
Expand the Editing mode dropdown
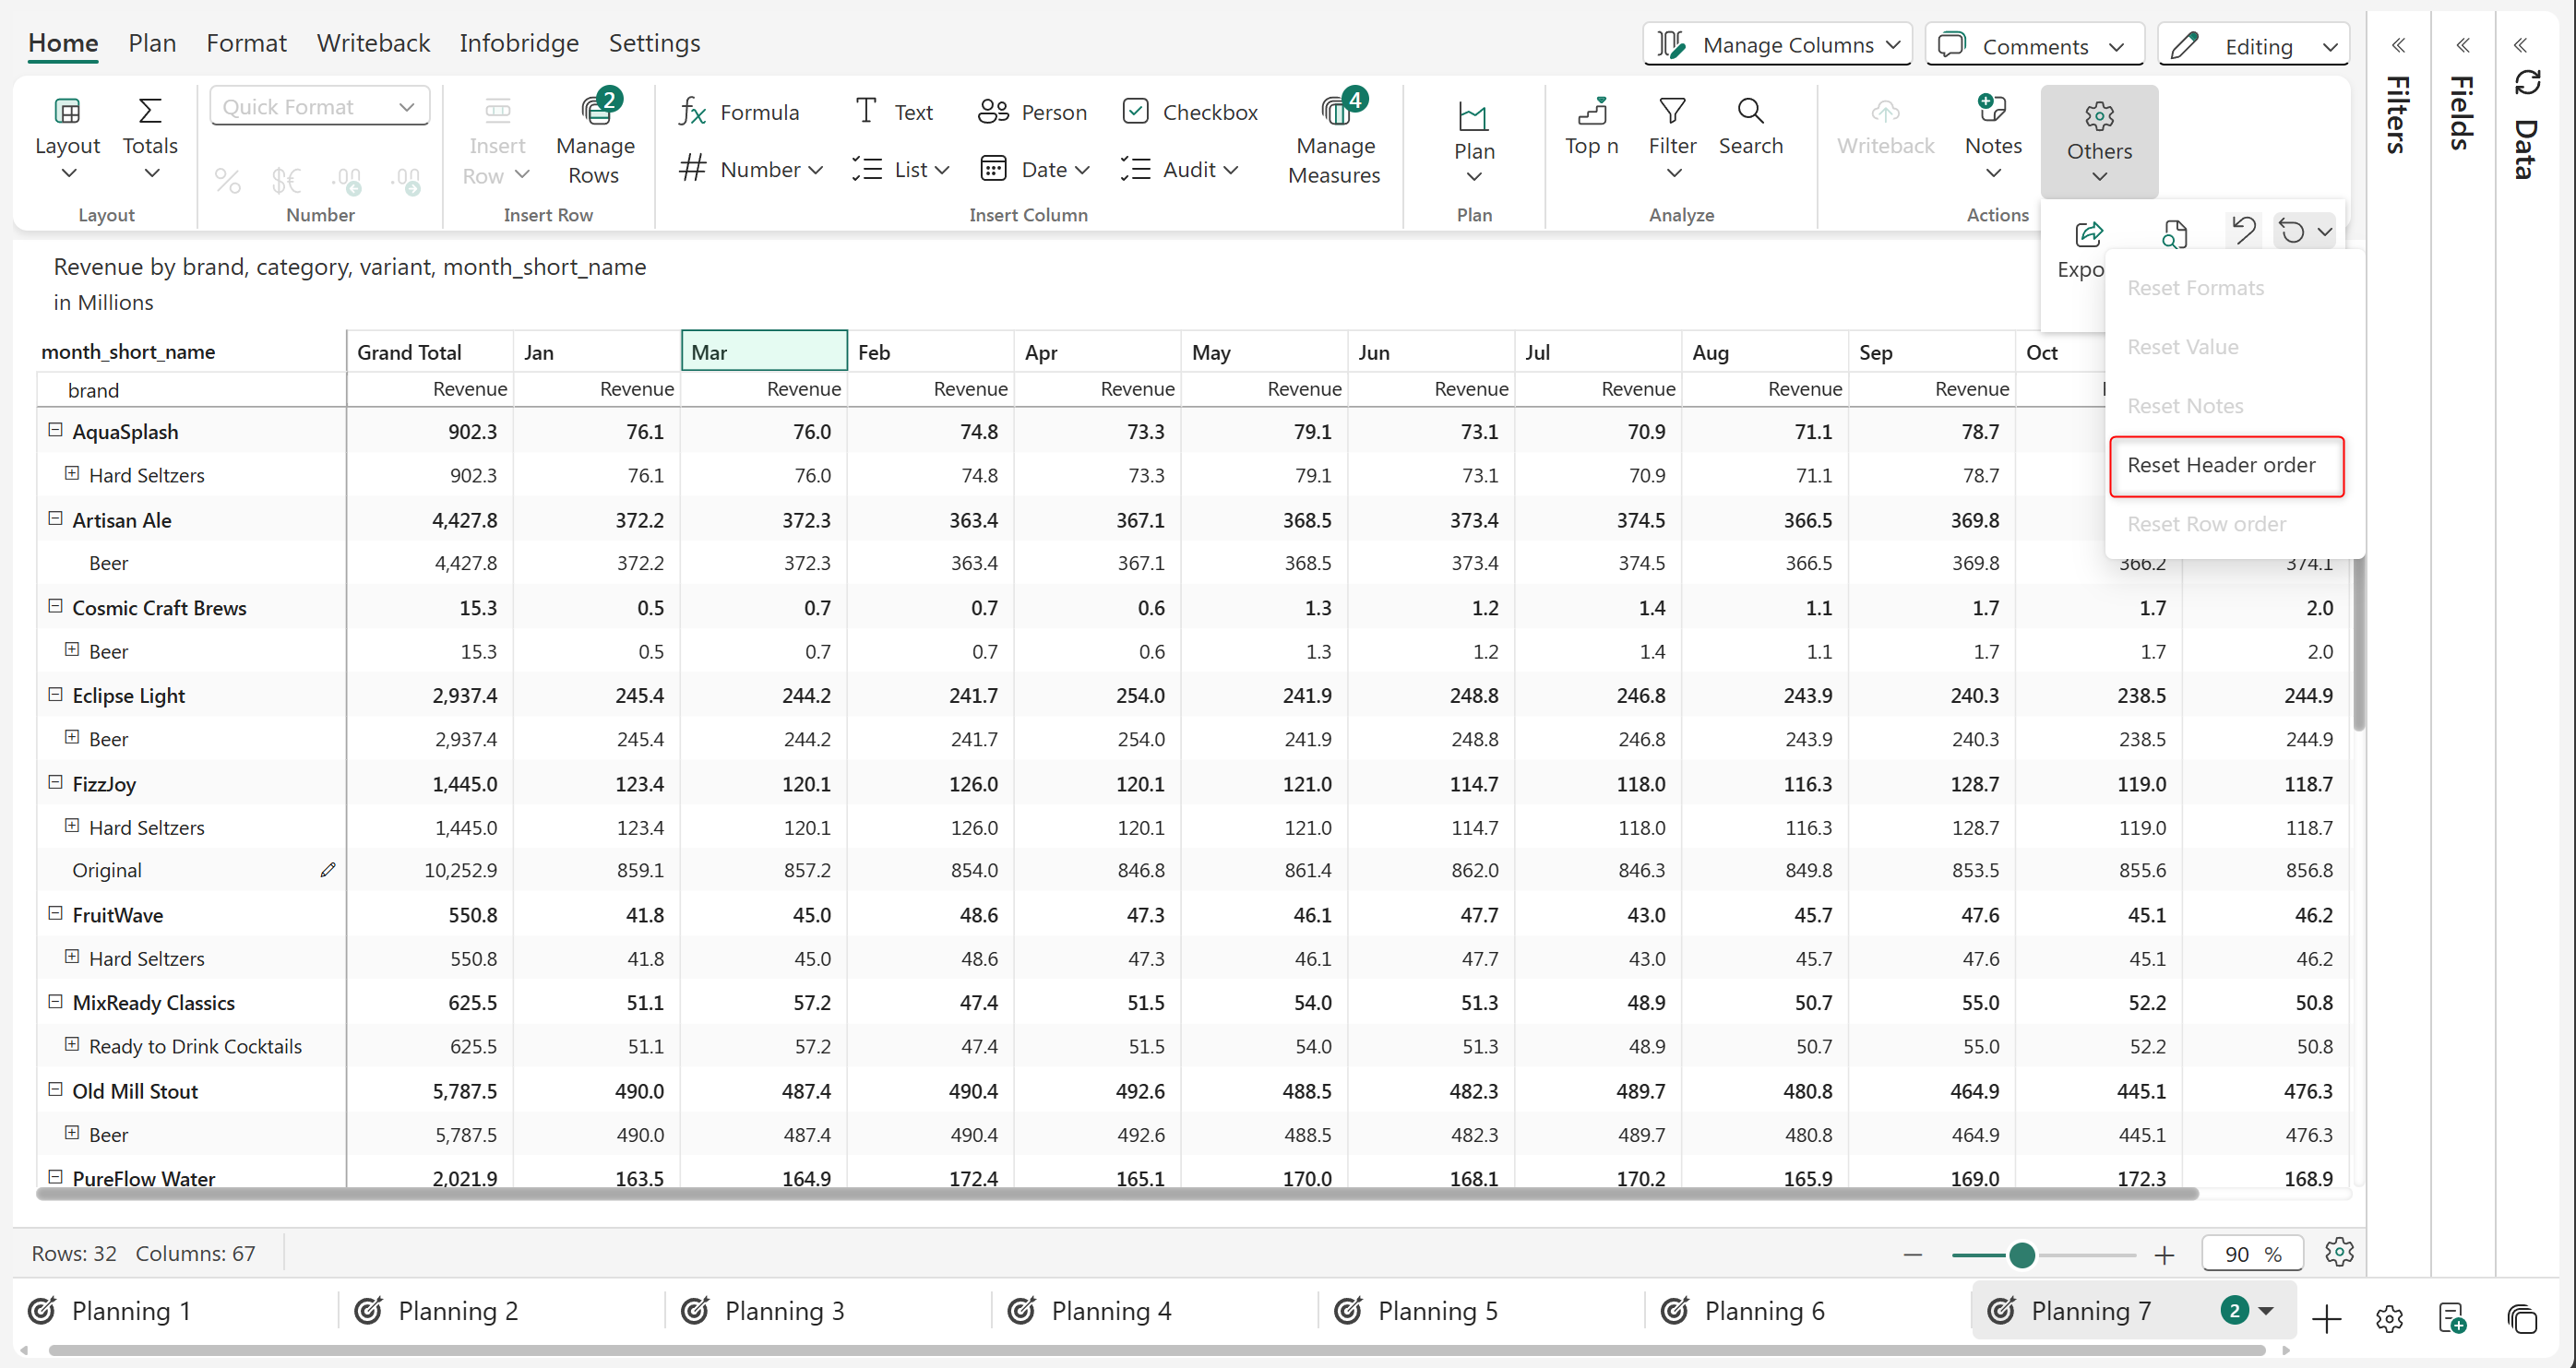point(2254,46)
